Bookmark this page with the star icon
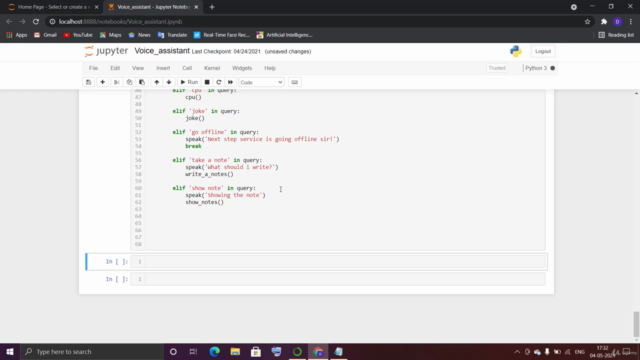Screen dimensions: 640x360 coord(587,22)
